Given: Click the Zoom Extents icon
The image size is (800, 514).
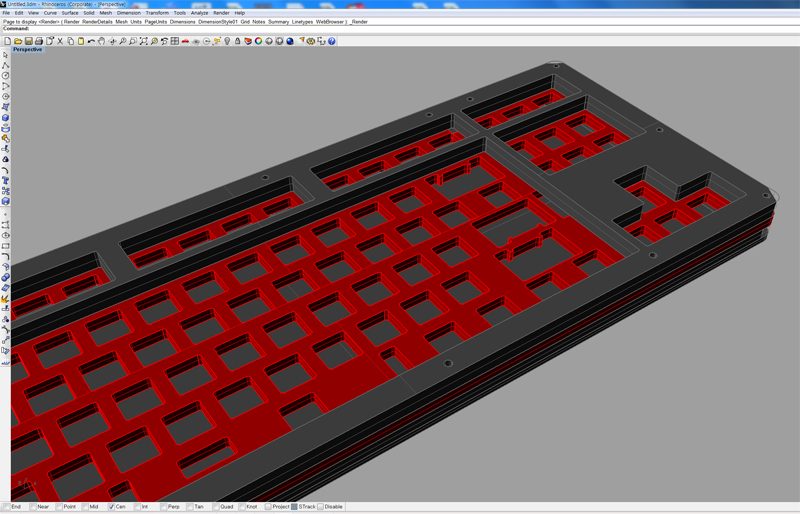Looking at the screenshot, I should 143,41.
